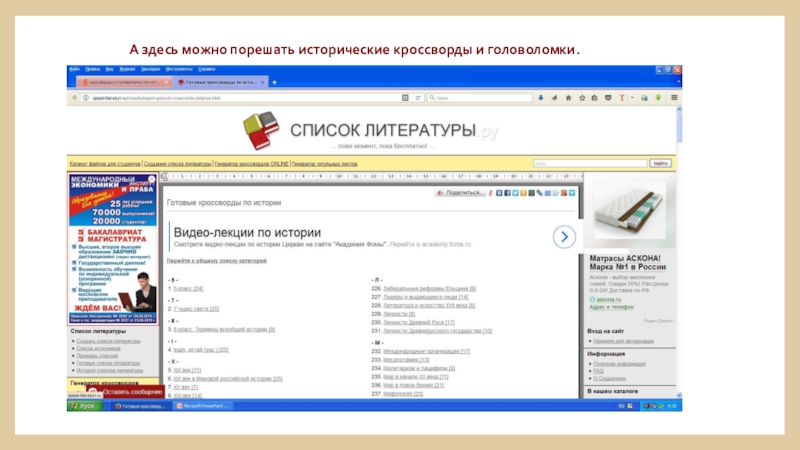The image size is (800, 450).
Task: Click the site logo with colored books
Action: (x=261, y=131)
